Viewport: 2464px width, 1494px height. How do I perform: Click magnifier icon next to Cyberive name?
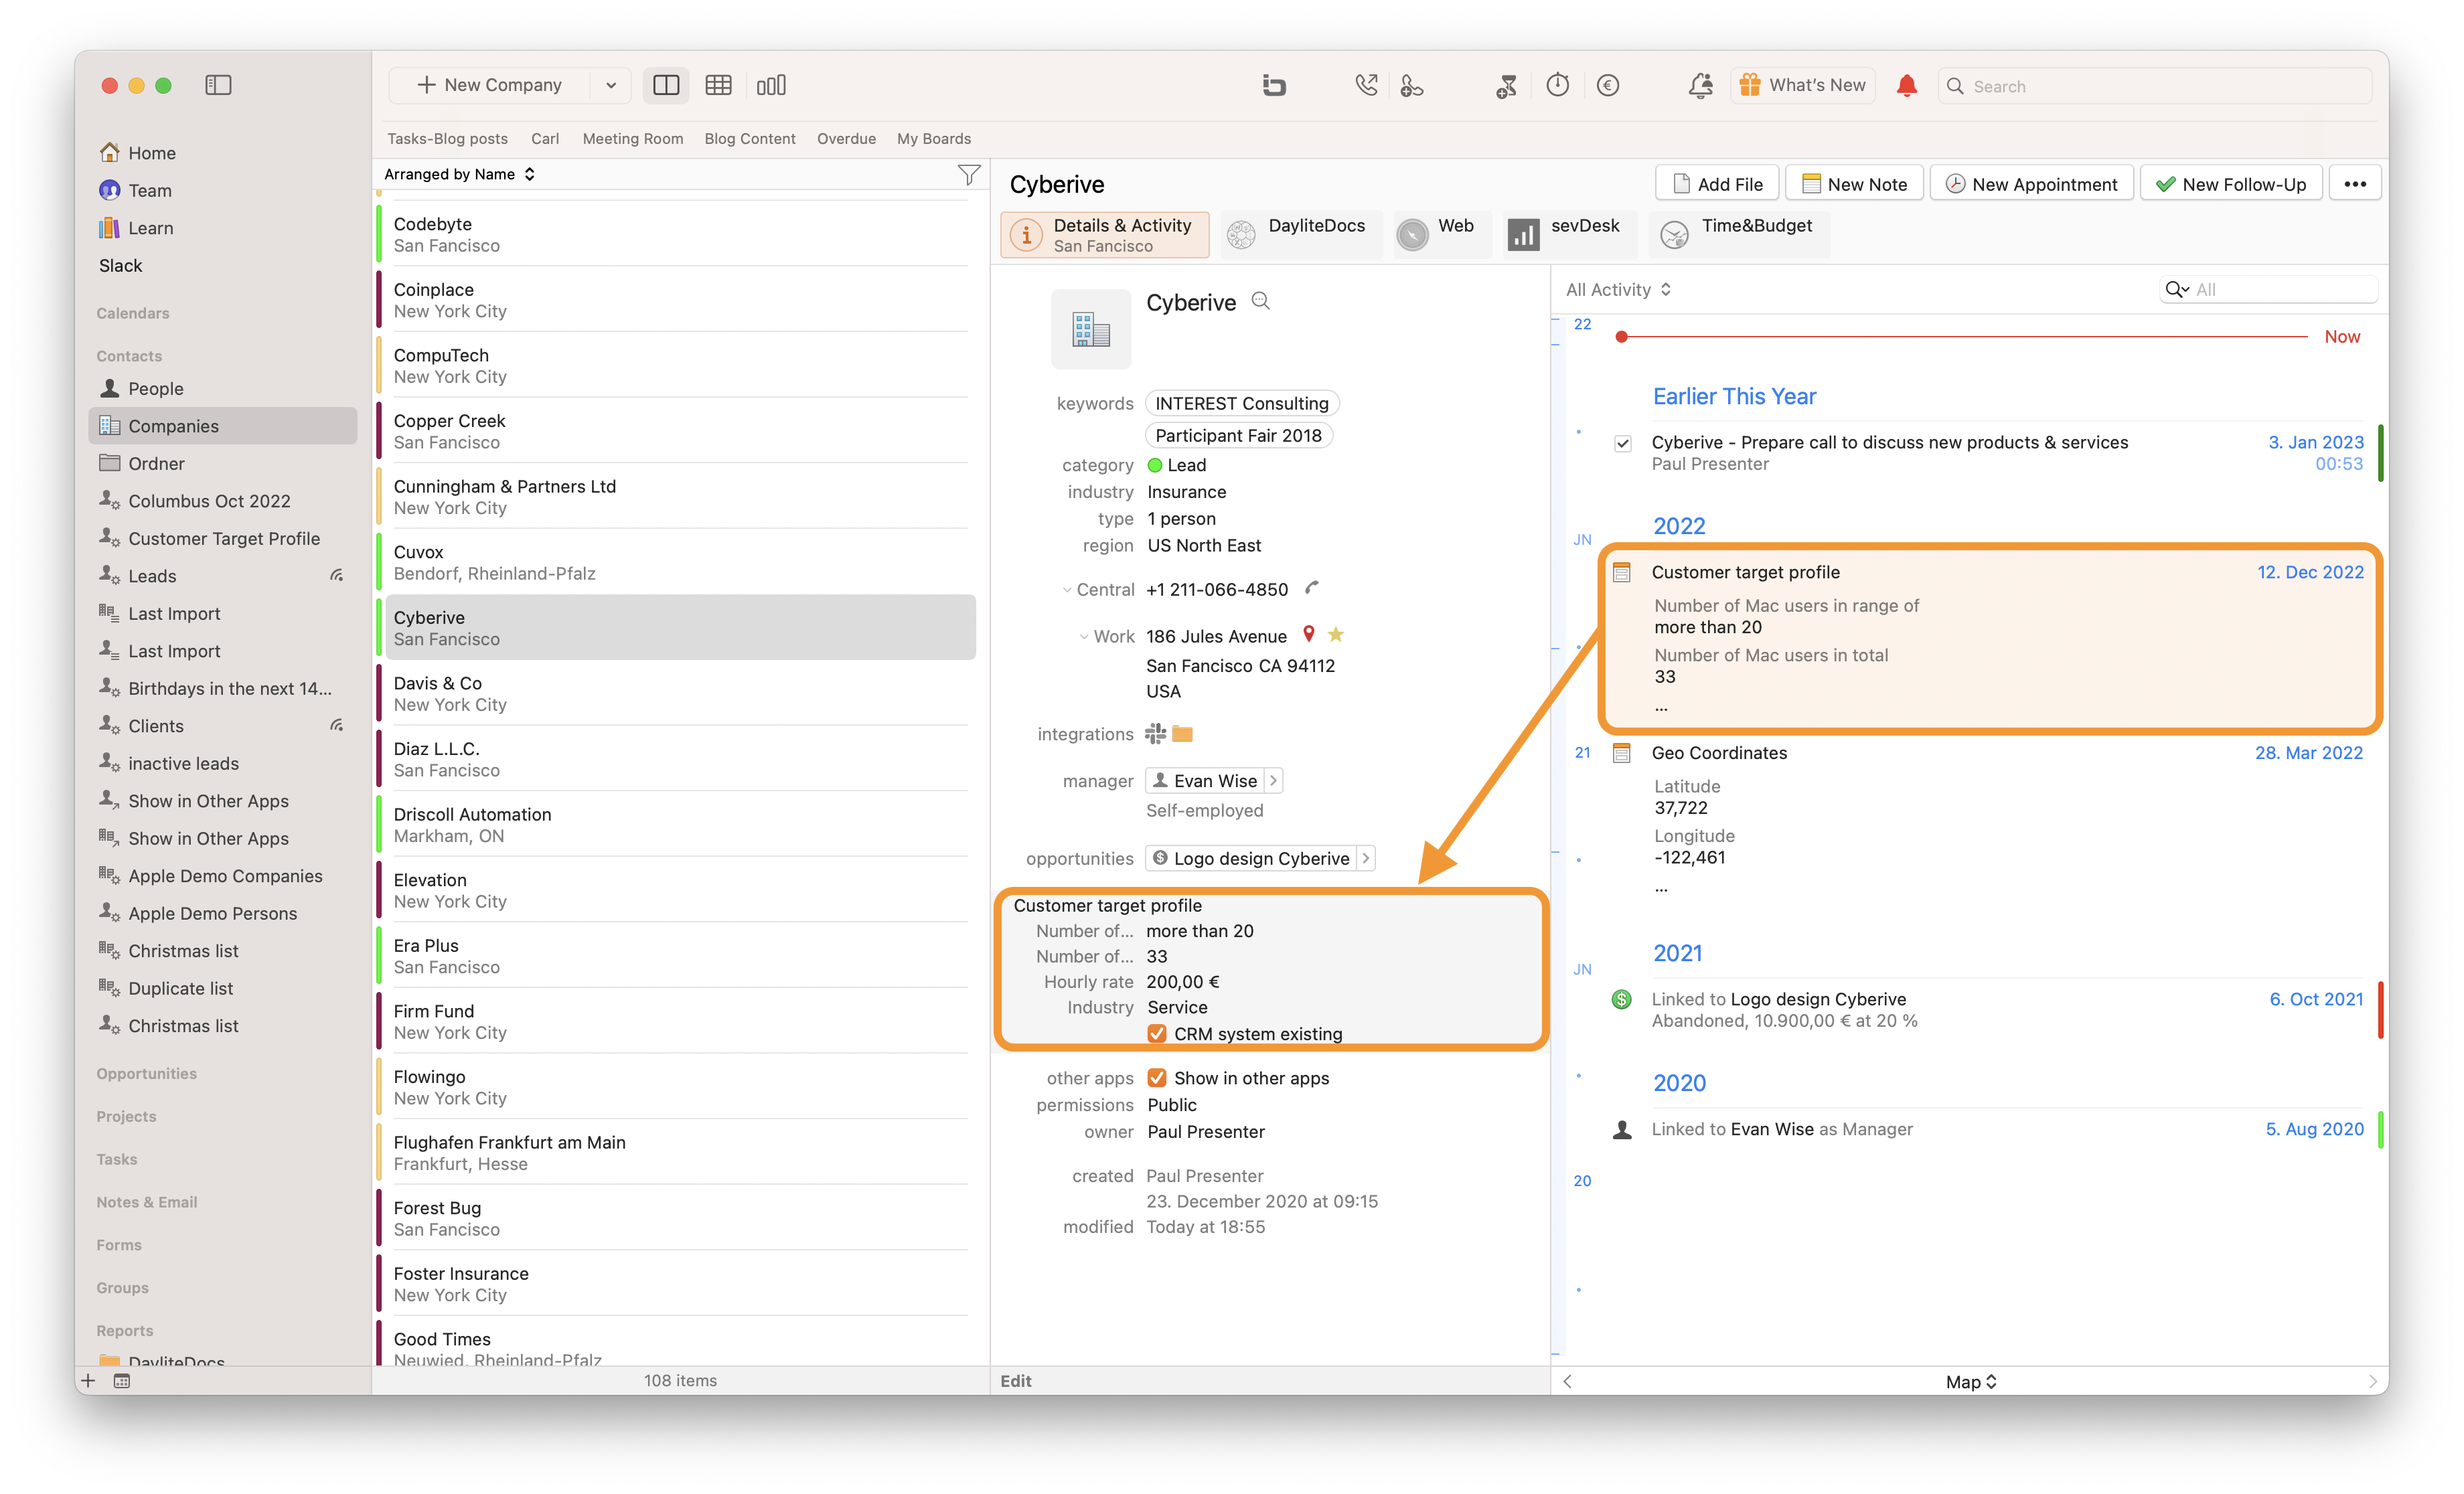click(1261, 301)
